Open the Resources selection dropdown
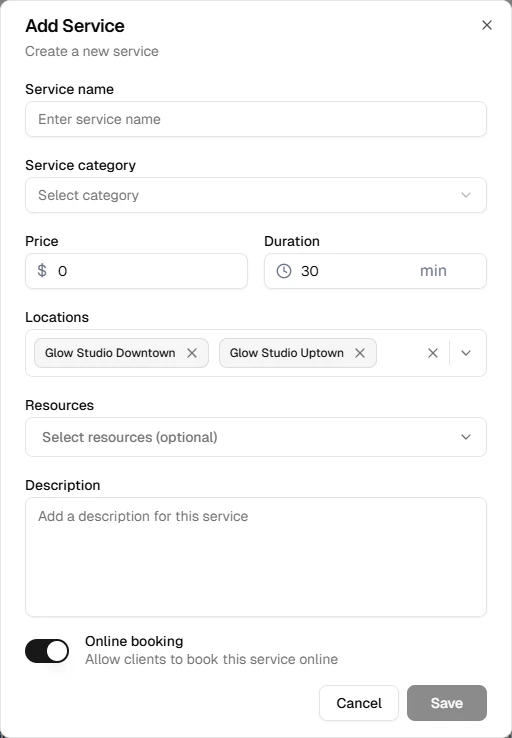The image size is (512, 738). 256,437
